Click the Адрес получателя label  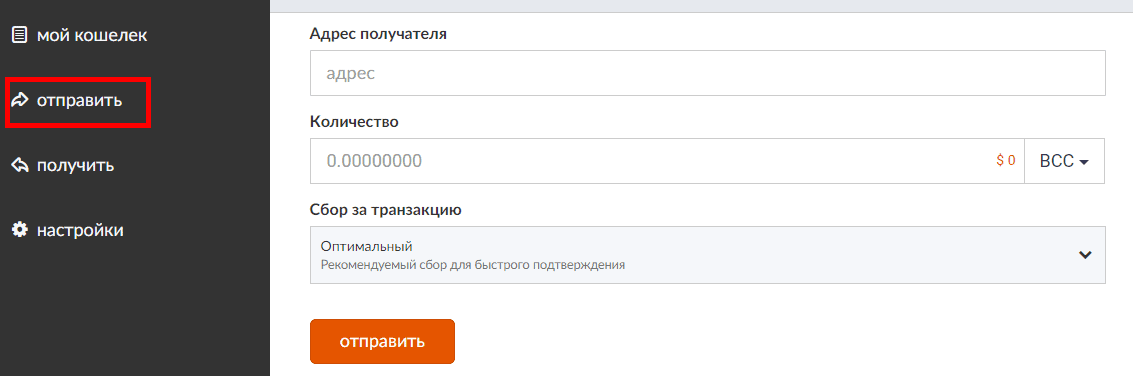point(378,33)
